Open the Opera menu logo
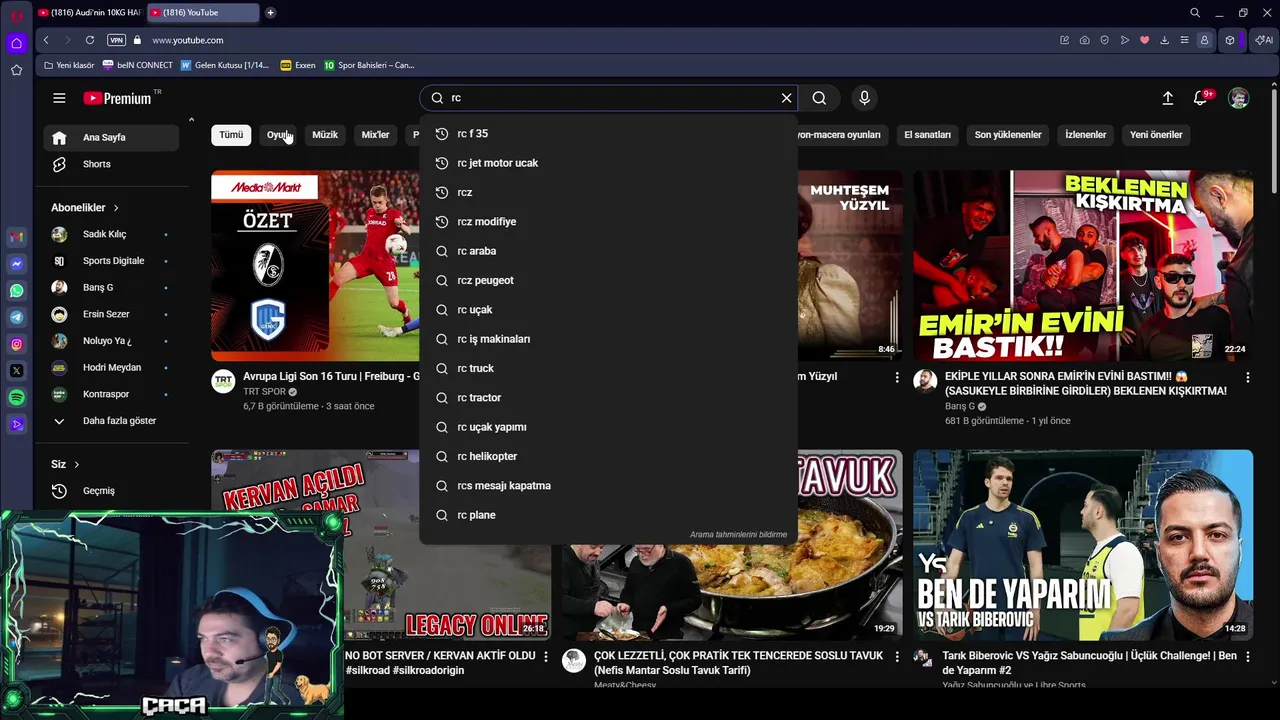 16,14
